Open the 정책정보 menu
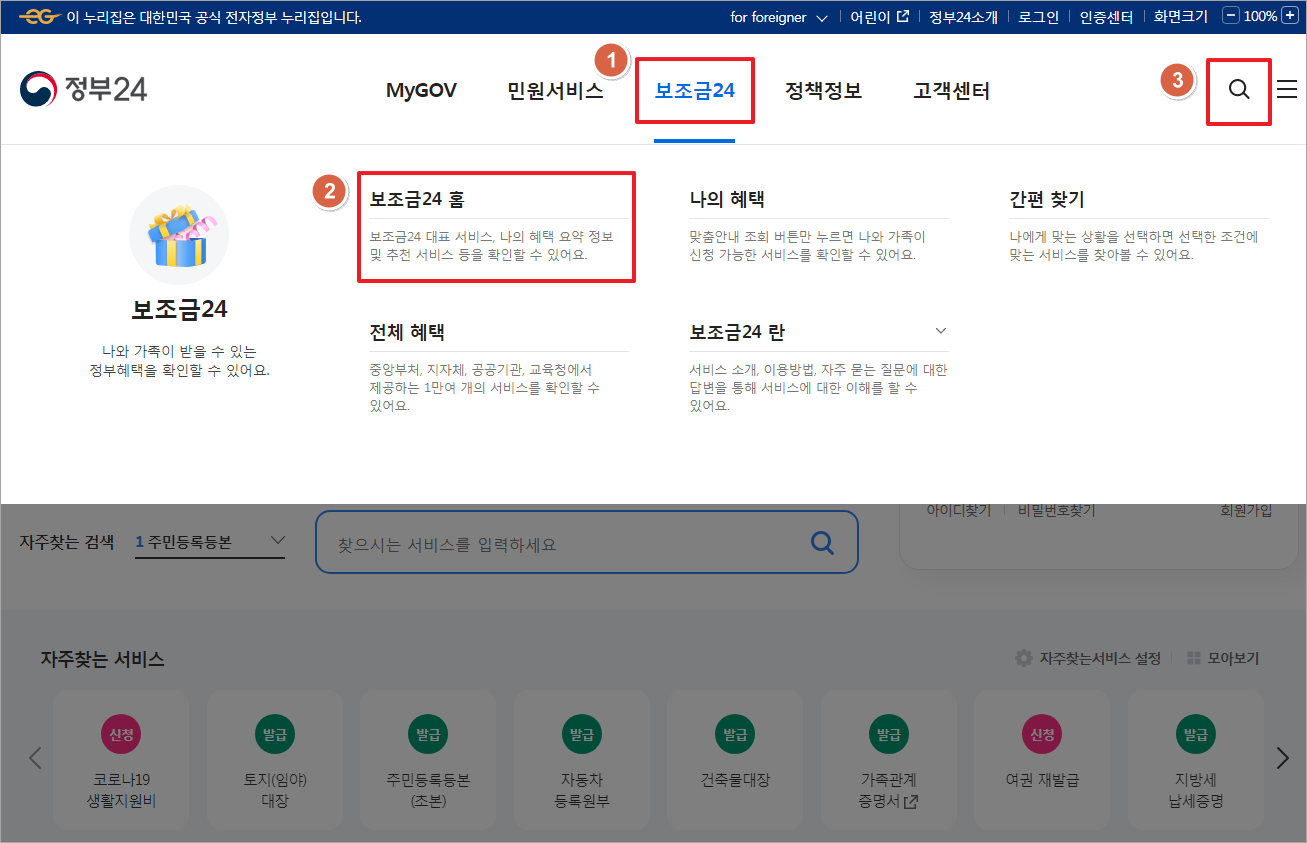1307x843 pixels. coord(823,90)
